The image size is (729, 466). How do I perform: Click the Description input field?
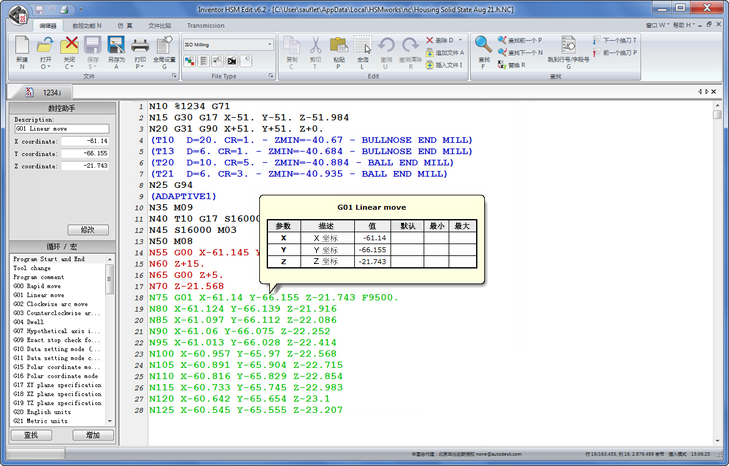click(62, 129)
